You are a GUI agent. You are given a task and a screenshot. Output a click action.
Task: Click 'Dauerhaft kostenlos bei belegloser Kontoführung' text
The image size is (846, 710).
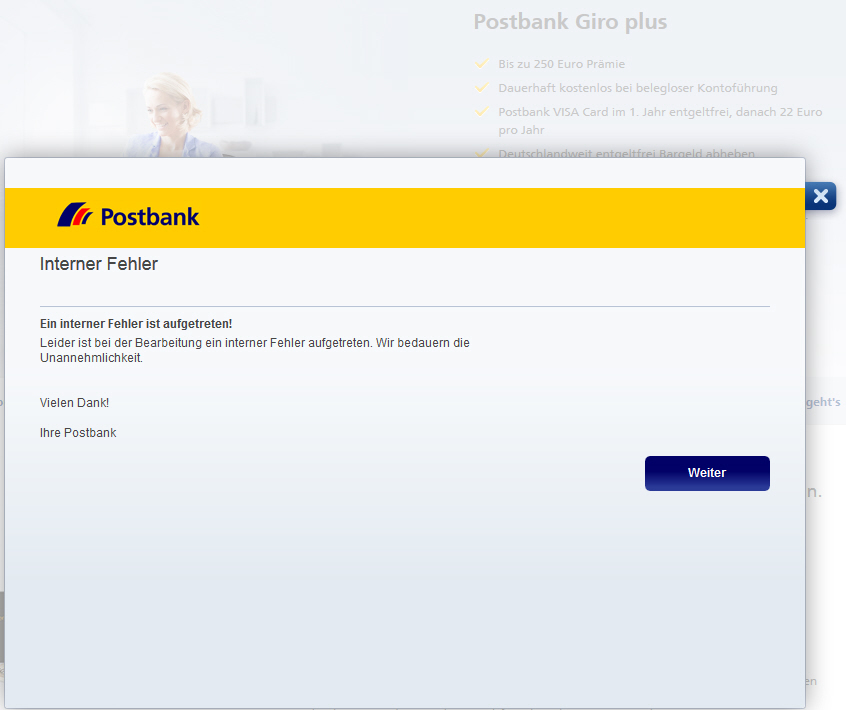click(638, 88)
